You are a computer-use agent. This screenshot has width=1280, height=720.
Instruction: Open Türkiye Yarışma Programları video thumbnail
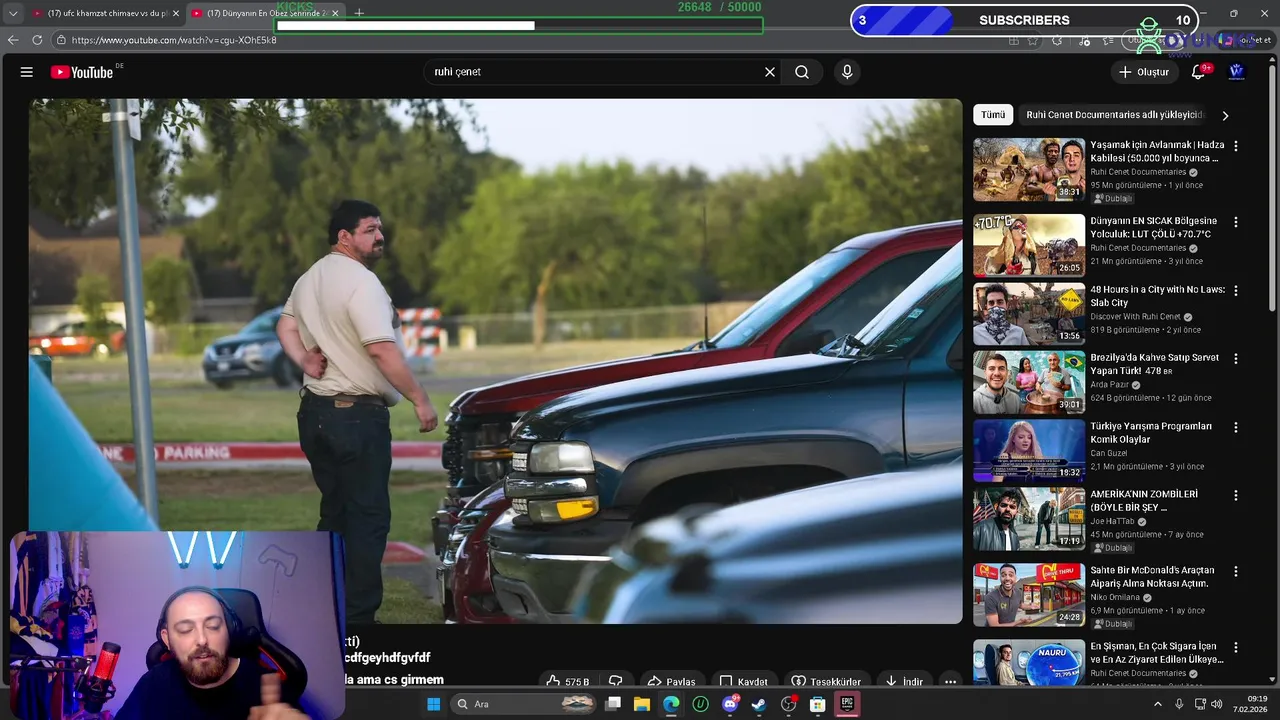pos(1029,451)
